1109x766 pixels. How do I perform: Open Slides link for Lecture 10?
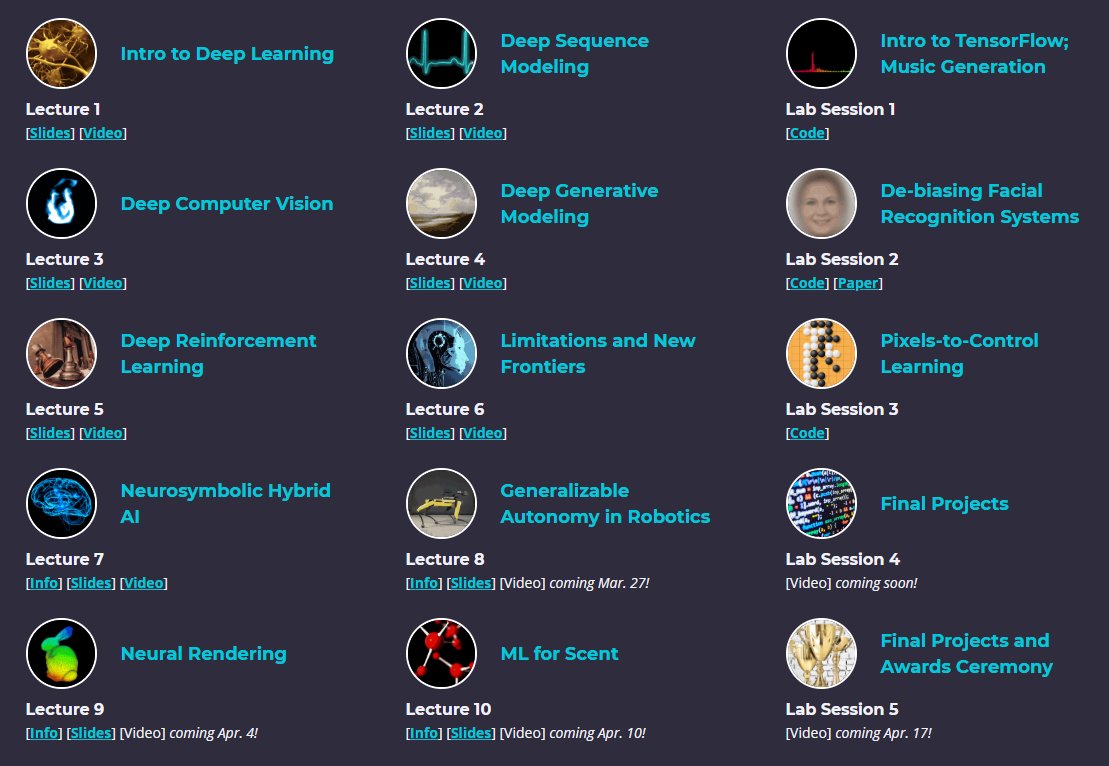click(x=471, y=733)
